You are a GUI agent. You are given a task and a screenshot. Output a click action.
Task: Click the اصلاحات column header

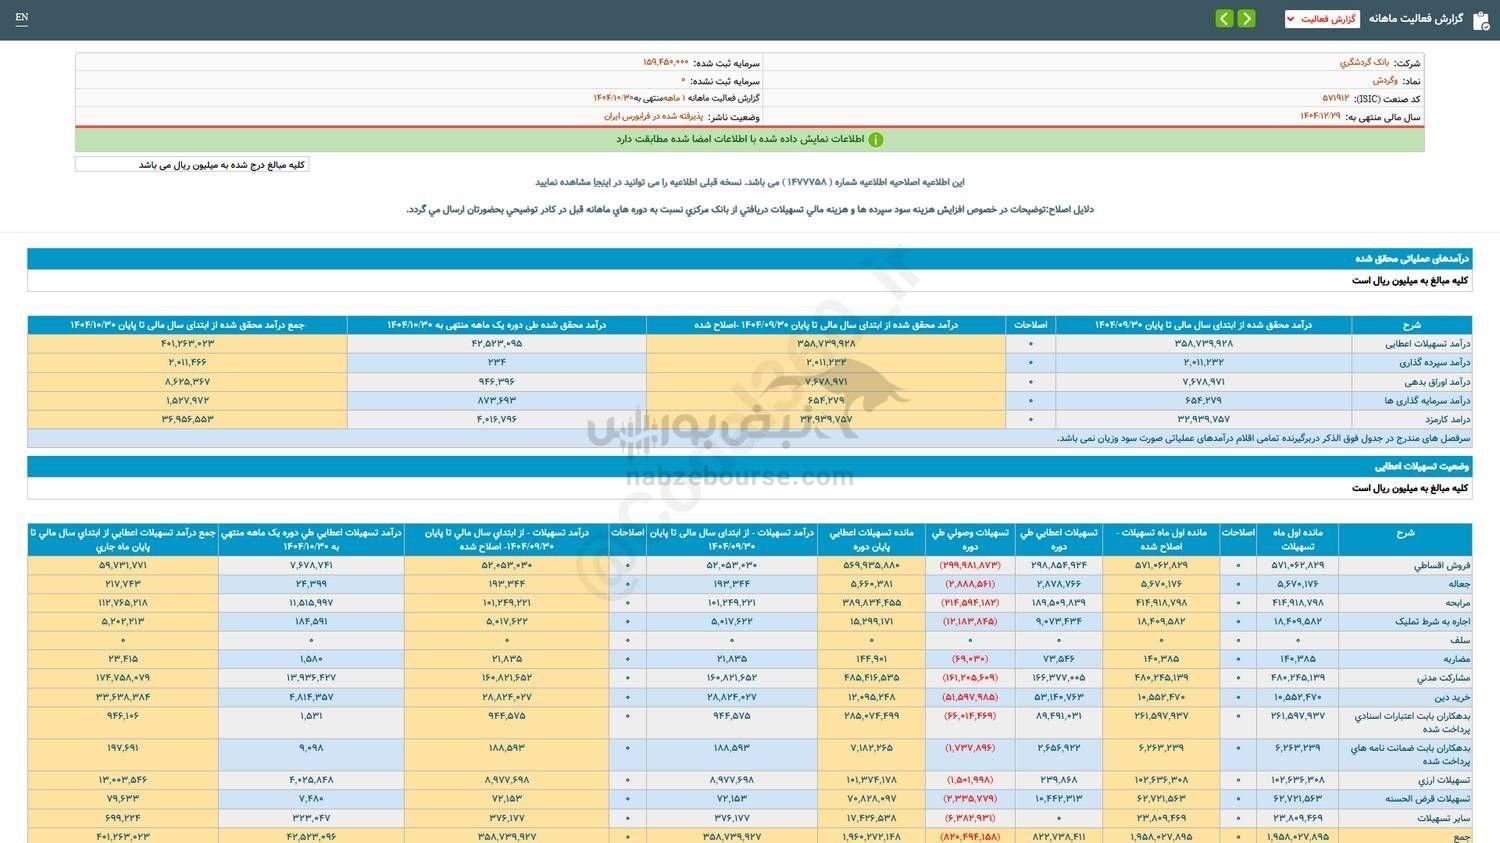coord(1031,324)
